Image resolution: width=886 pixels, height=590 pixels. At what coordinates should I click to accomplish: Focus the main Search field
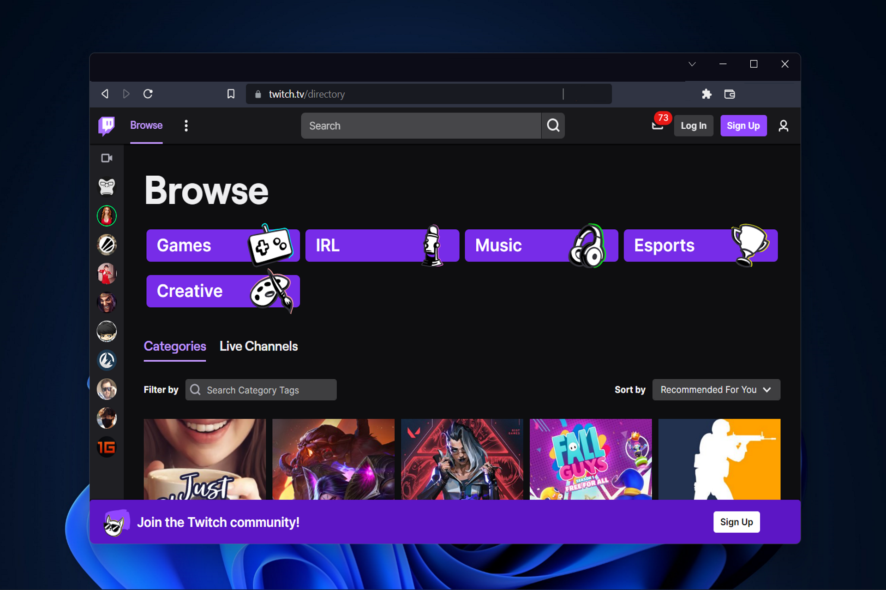421,125
